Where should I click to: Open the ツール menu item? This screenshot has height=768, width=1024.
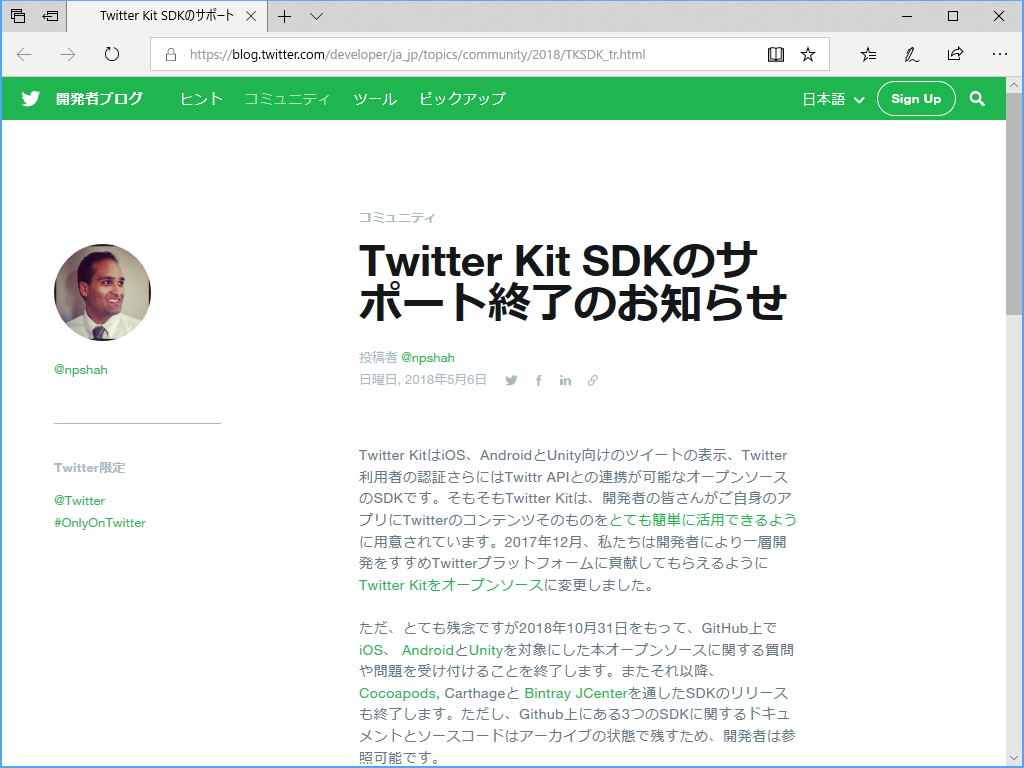click(375, 99)
